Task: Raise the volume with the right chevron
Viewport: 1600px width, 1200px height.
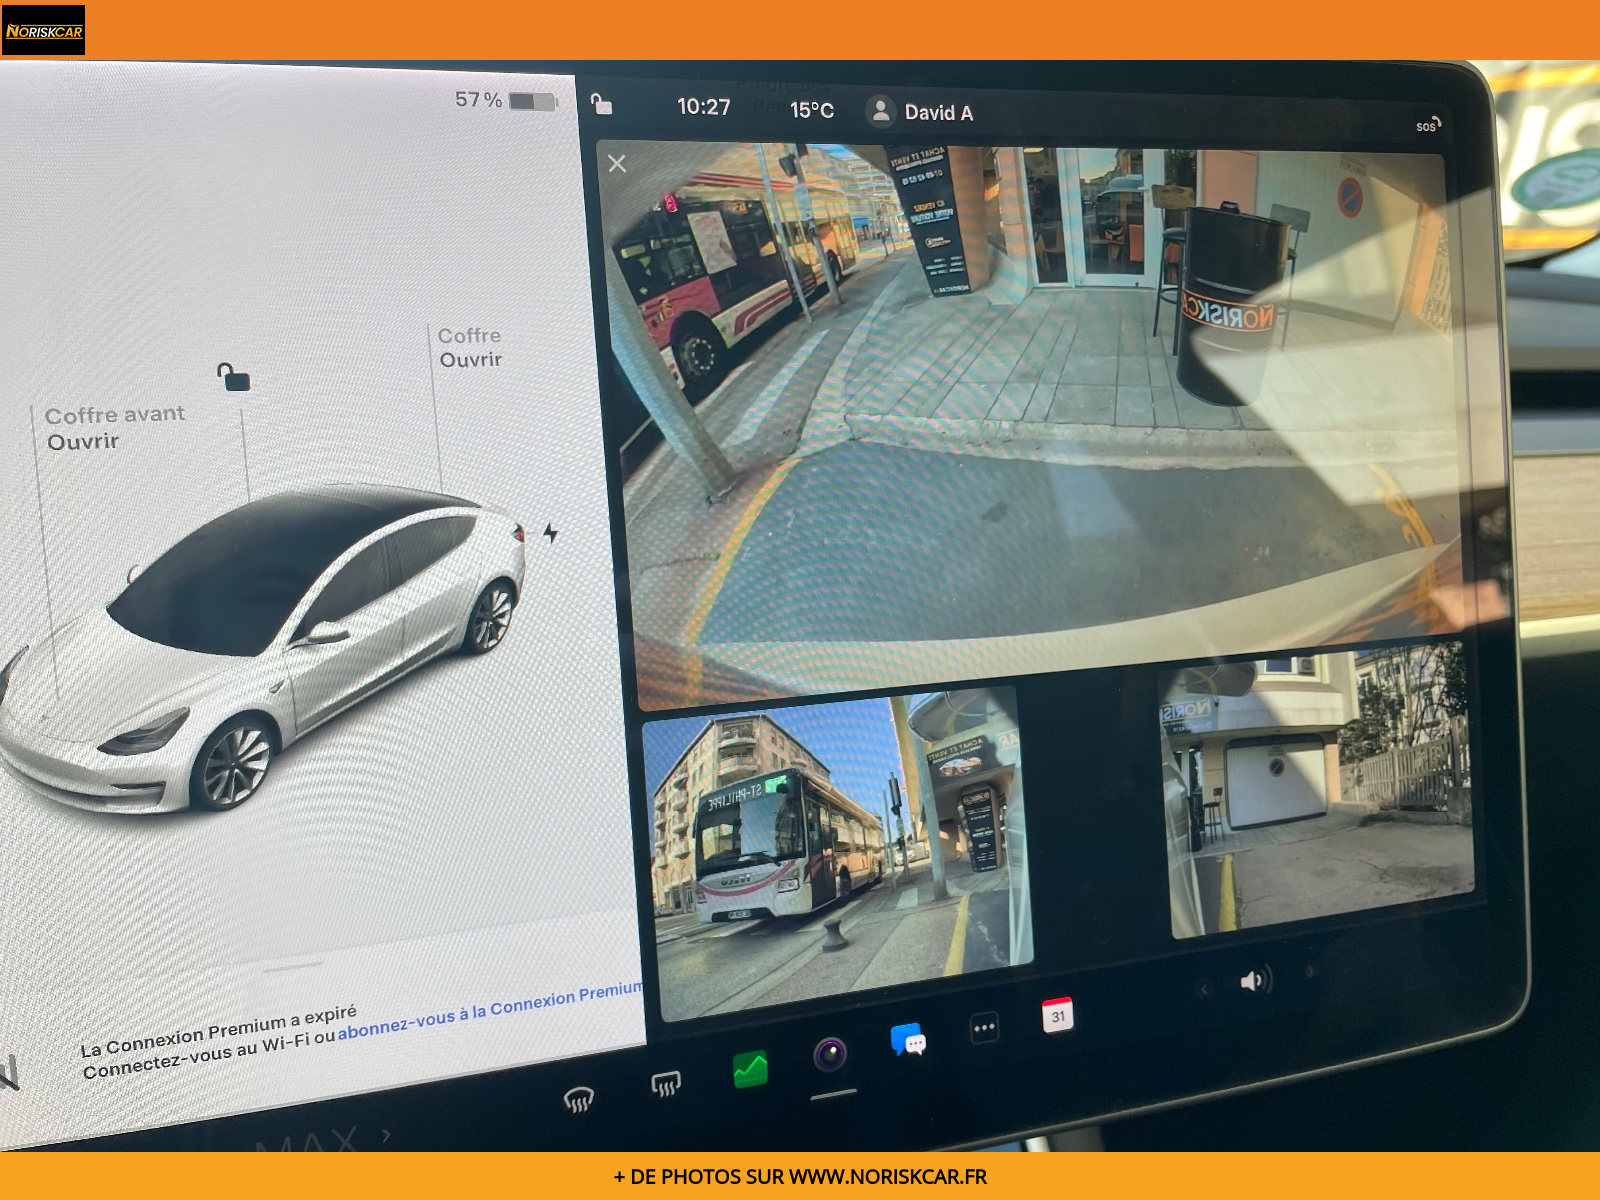Action: click(1309, 971)
